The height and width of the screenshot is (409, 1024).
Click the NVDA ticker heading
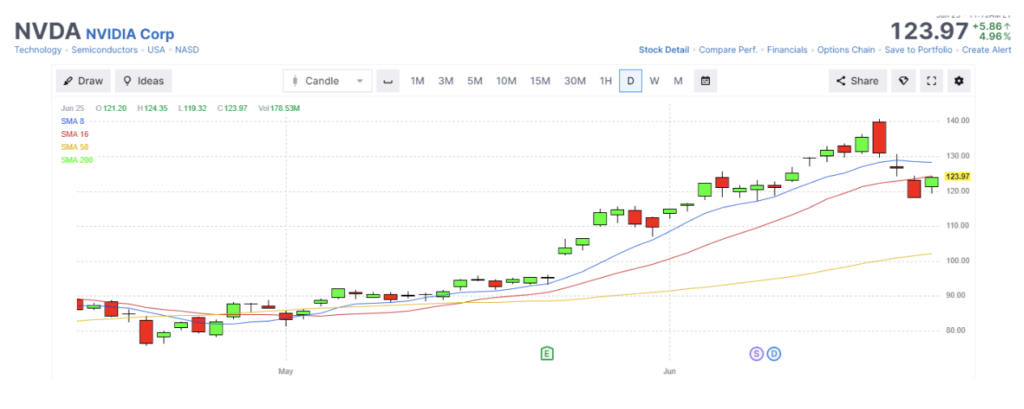pos(47,31)
